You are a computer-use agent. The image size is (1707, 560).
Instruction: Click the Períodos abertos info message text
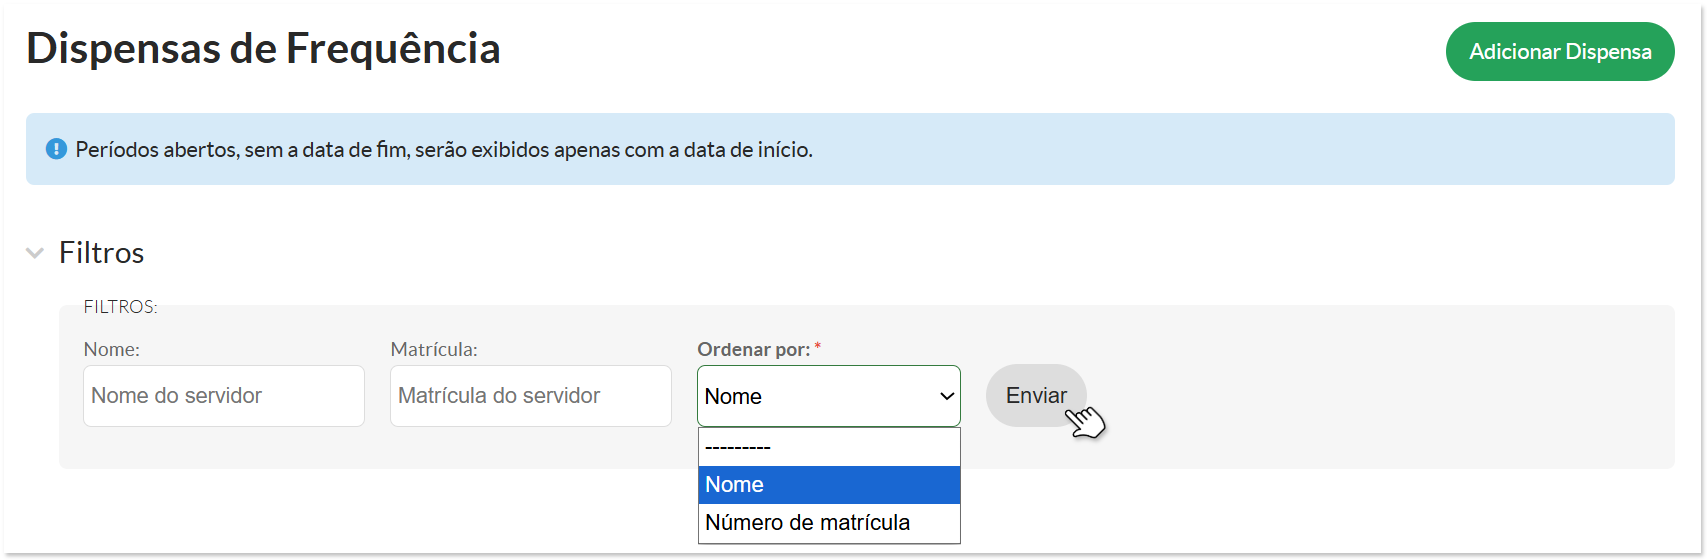444,150
